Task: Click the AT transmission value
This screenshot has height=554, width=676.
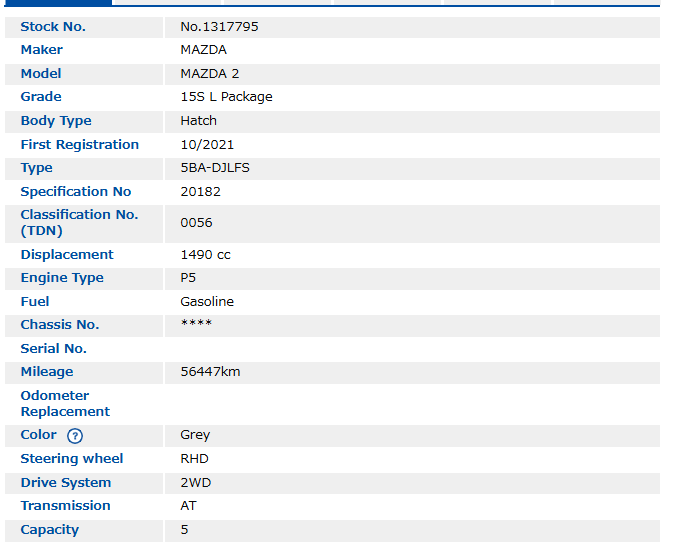Action: (188, 506)
